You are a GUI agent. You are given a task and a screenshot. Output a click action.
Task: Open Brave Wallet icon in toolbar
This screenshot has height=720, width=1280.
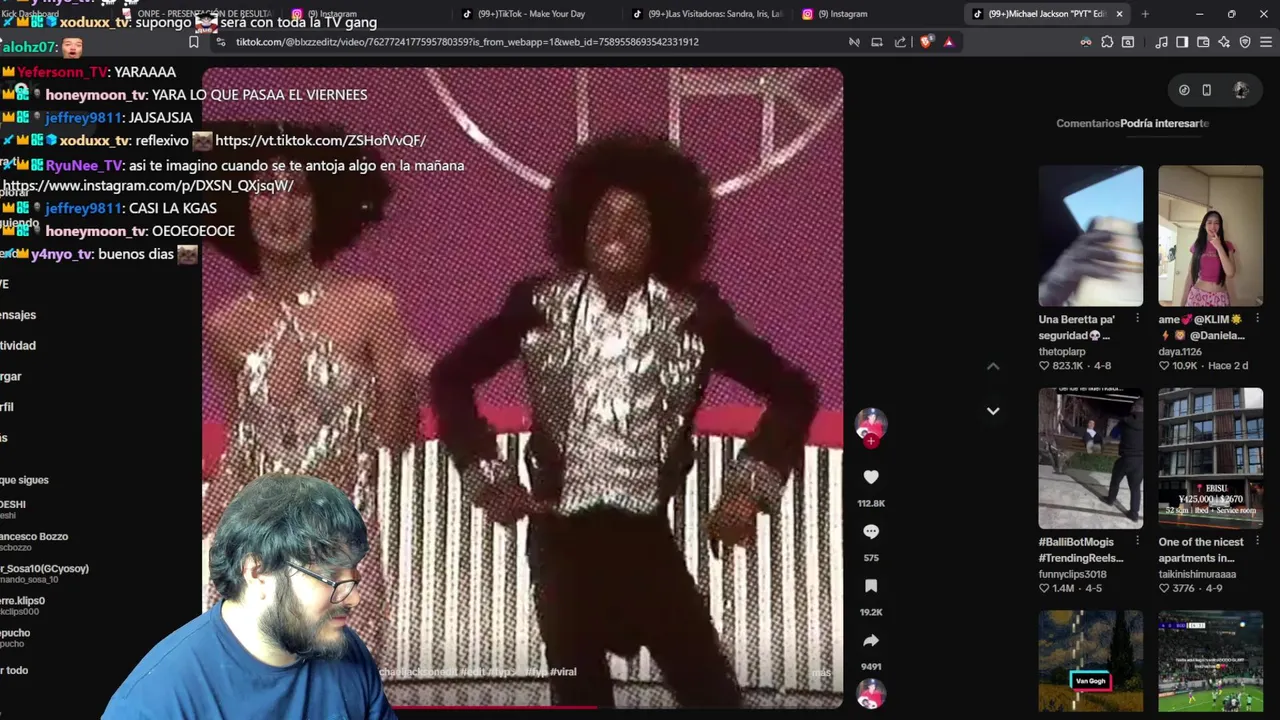[x=1203, y=42]
